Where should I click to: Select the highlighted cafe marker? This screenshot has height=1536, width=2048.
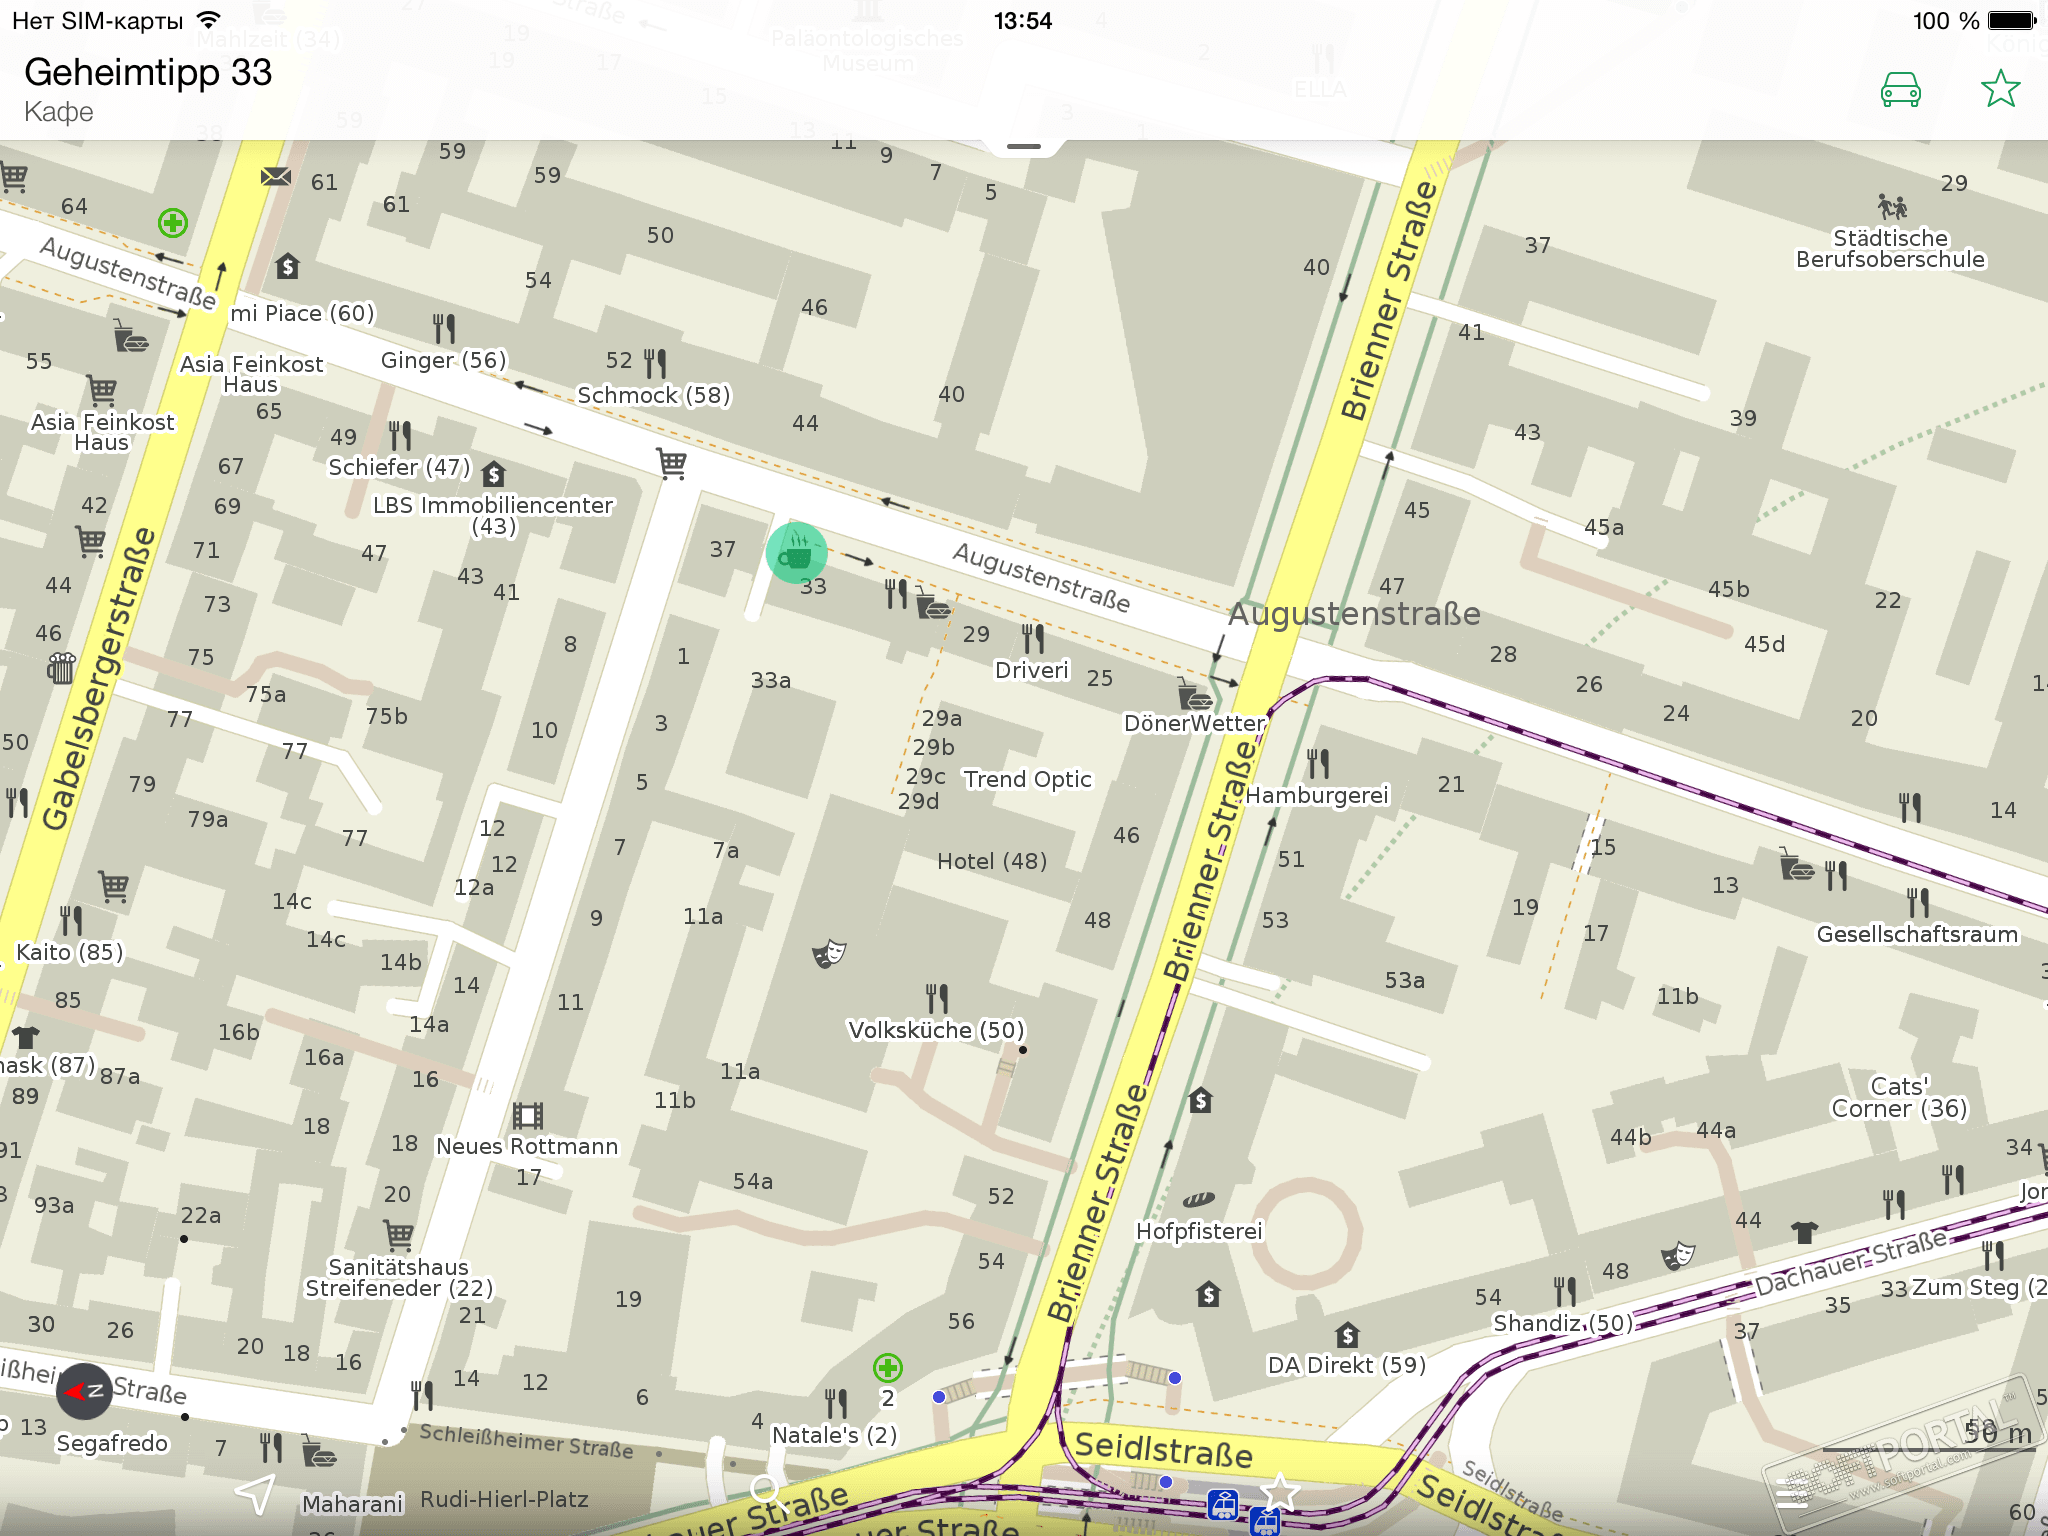[796, 552]
